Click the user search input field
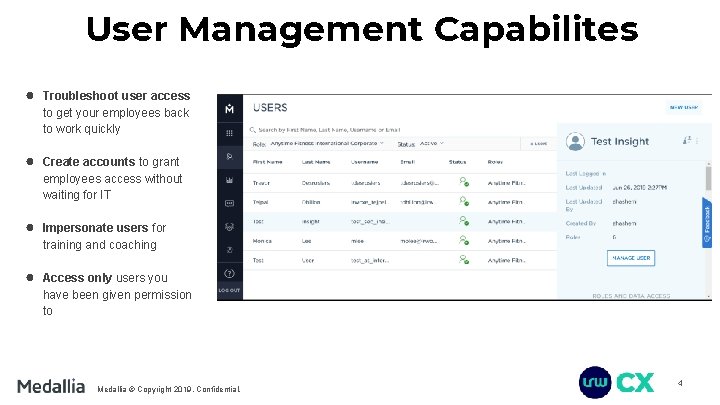Image resolution: width=720 pixels, height=405 pixels. [402, 130]
